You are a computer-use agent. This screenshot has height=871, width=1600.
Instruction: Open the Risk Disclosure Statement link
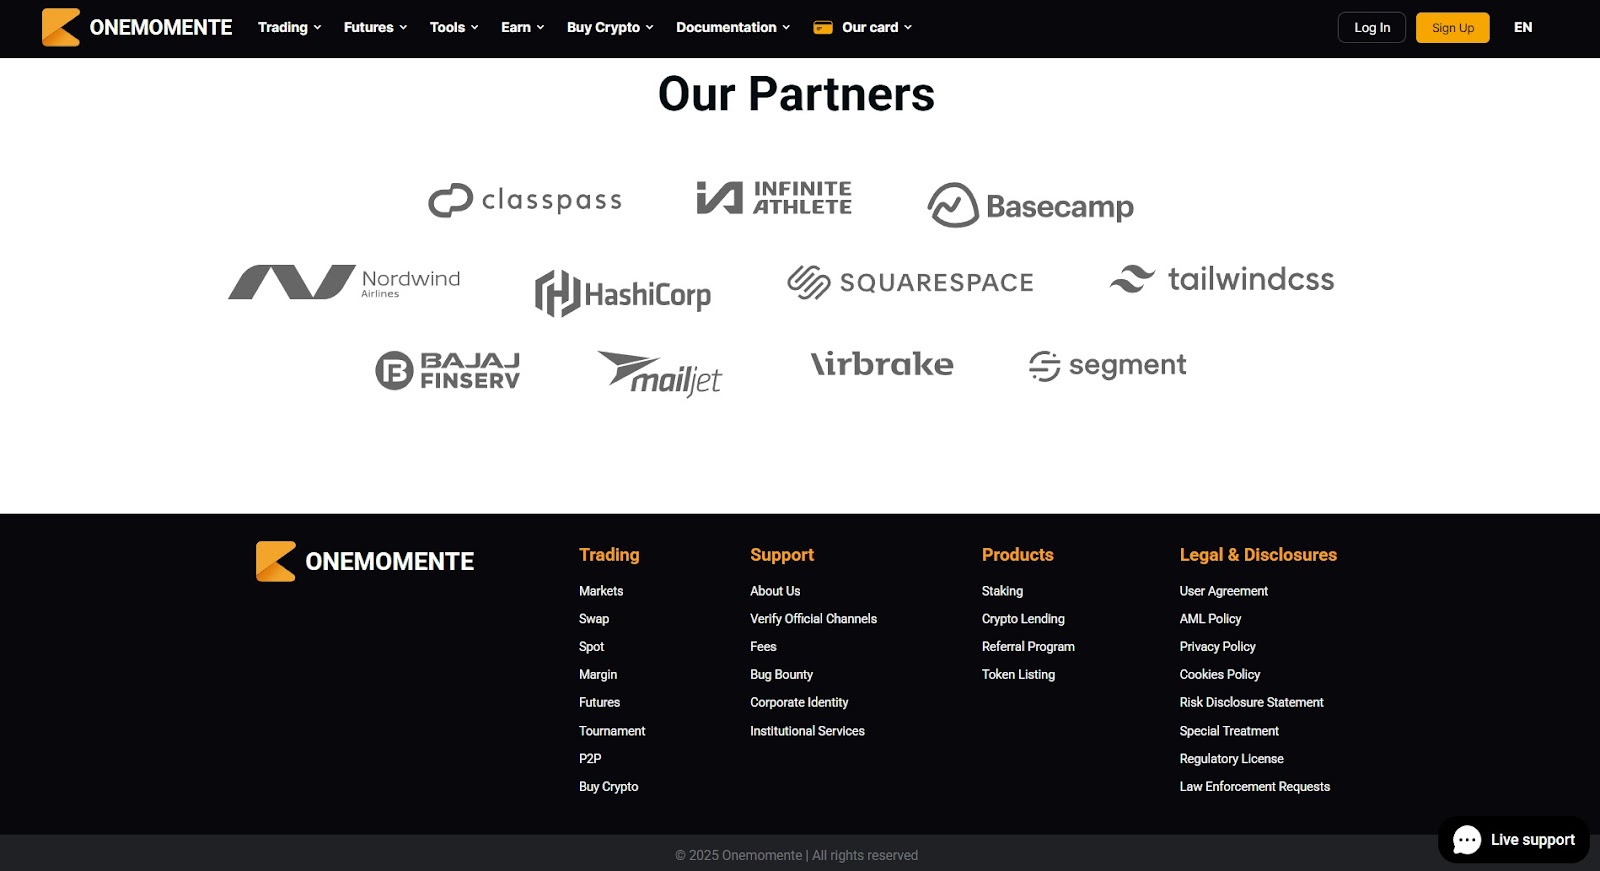tap(1251, 703)
